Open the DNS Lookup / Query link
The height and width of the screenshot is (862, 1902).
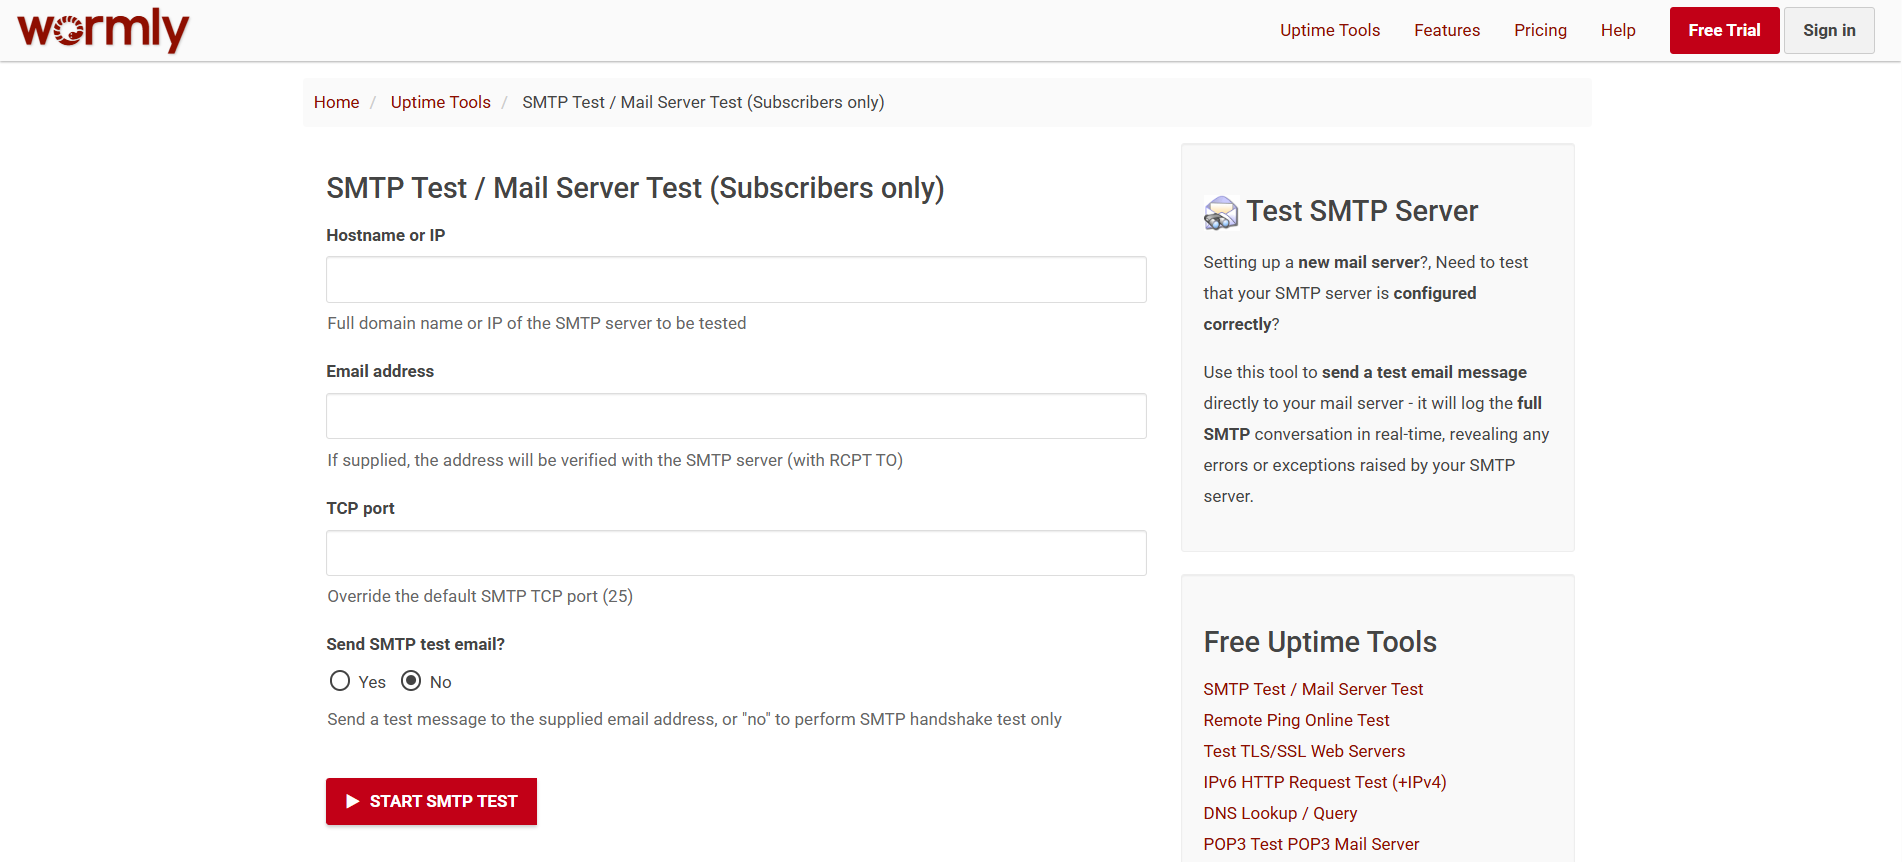pos(1280,813)
